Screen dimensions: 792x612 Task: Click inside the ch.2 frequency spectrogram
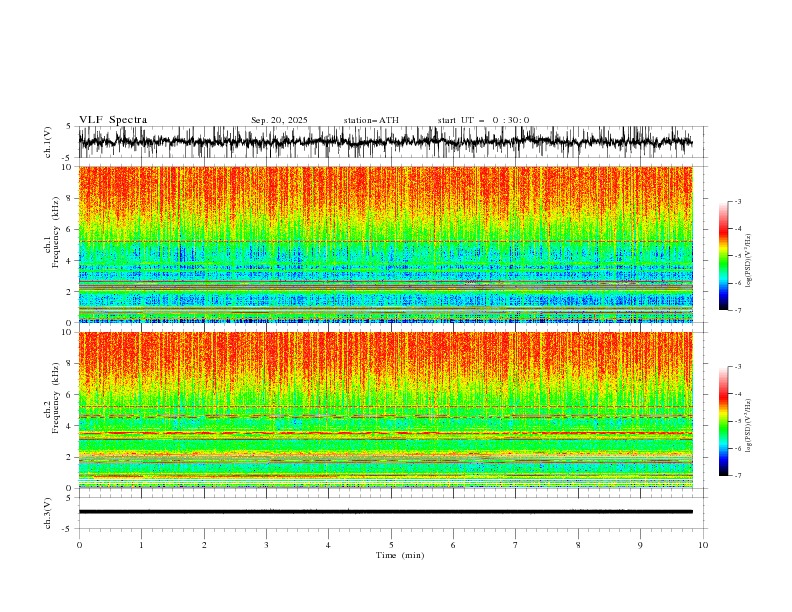[x=385, y=410]
